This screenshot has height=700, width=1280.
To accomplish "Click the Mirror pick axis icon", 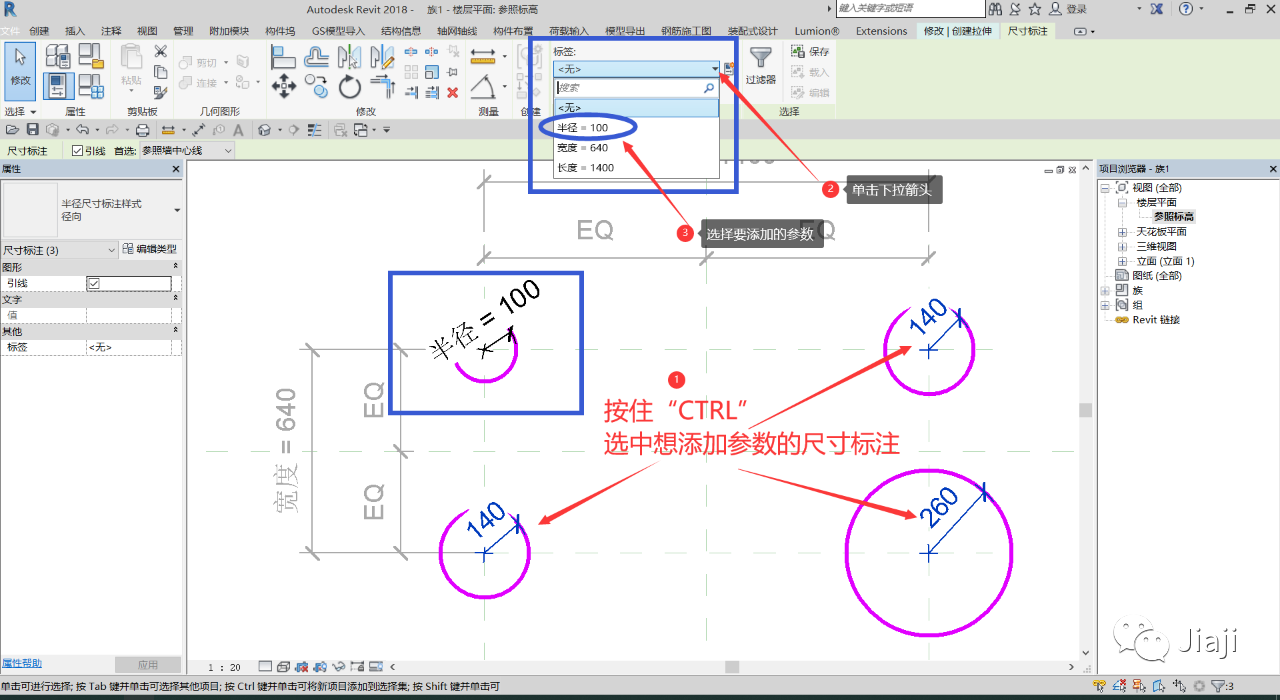I will pyautogui.click(x=350, y=58).
